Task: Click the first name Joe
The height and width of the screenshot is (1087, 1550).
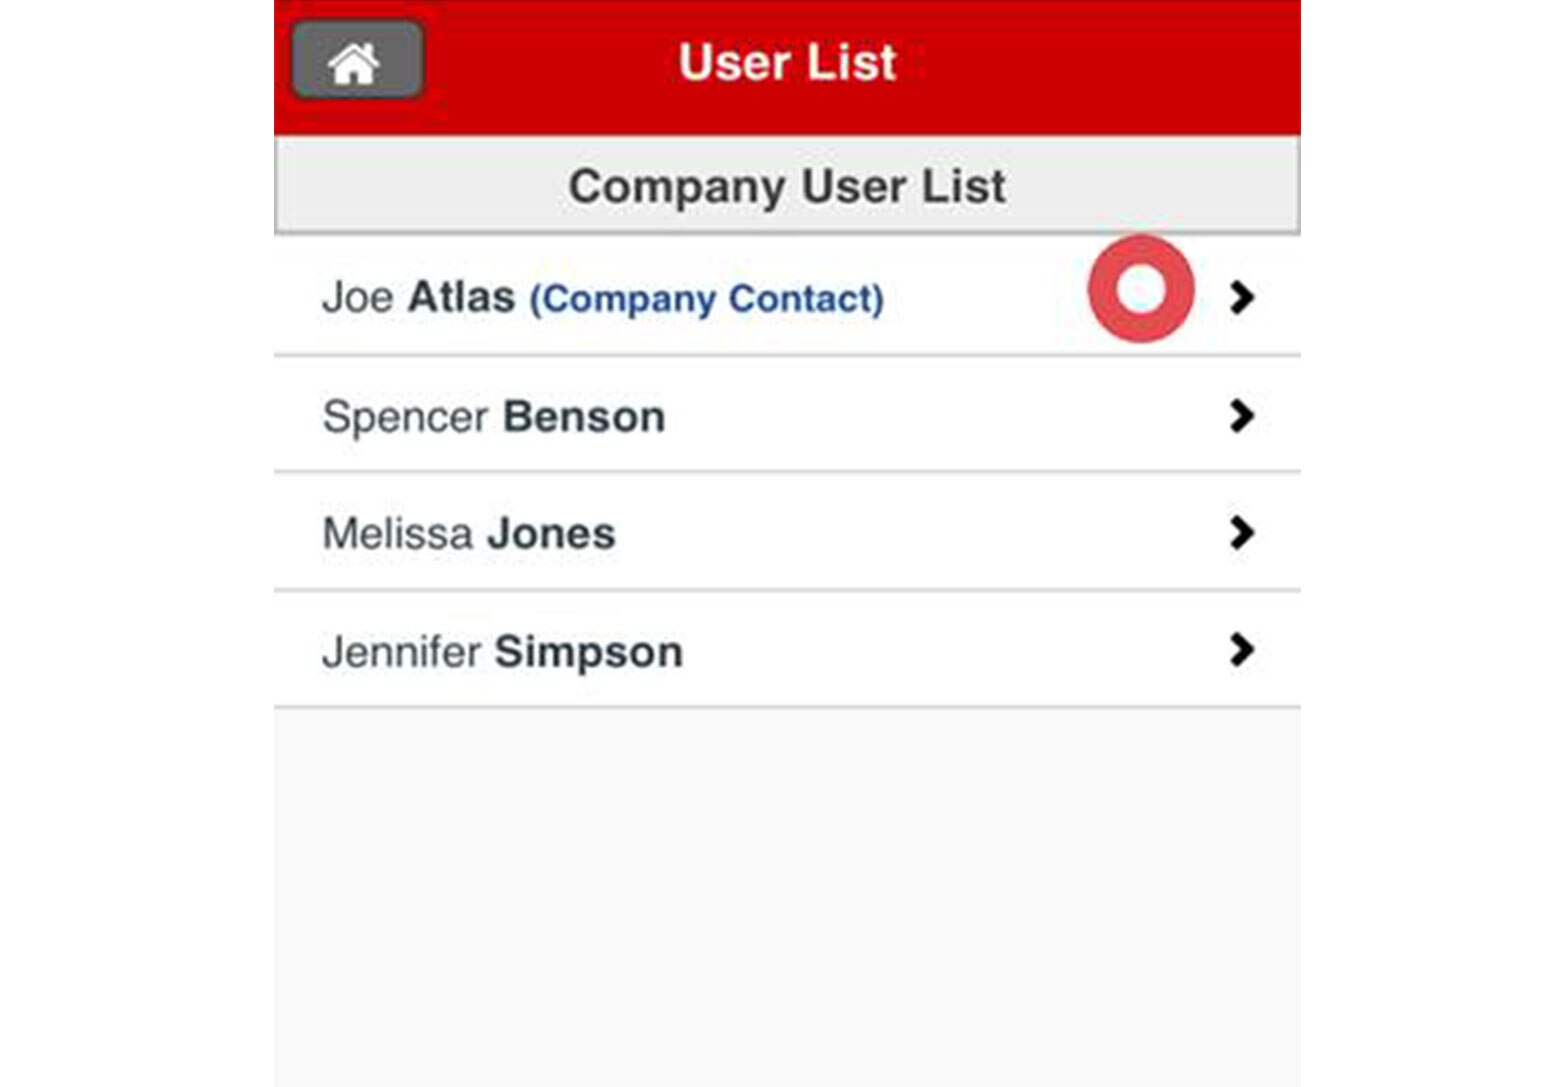Action: tap(357, 298)
